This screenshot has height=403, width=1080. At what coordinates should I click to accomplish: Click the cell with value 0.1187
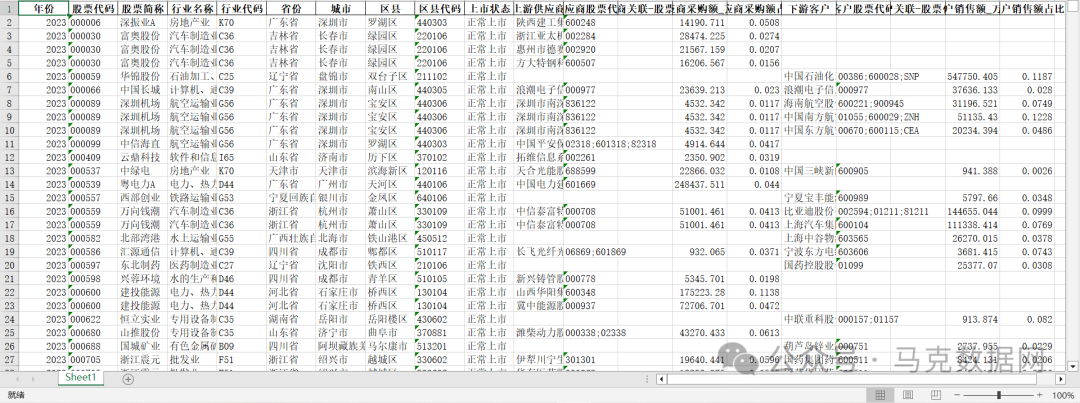[1027, 76]
